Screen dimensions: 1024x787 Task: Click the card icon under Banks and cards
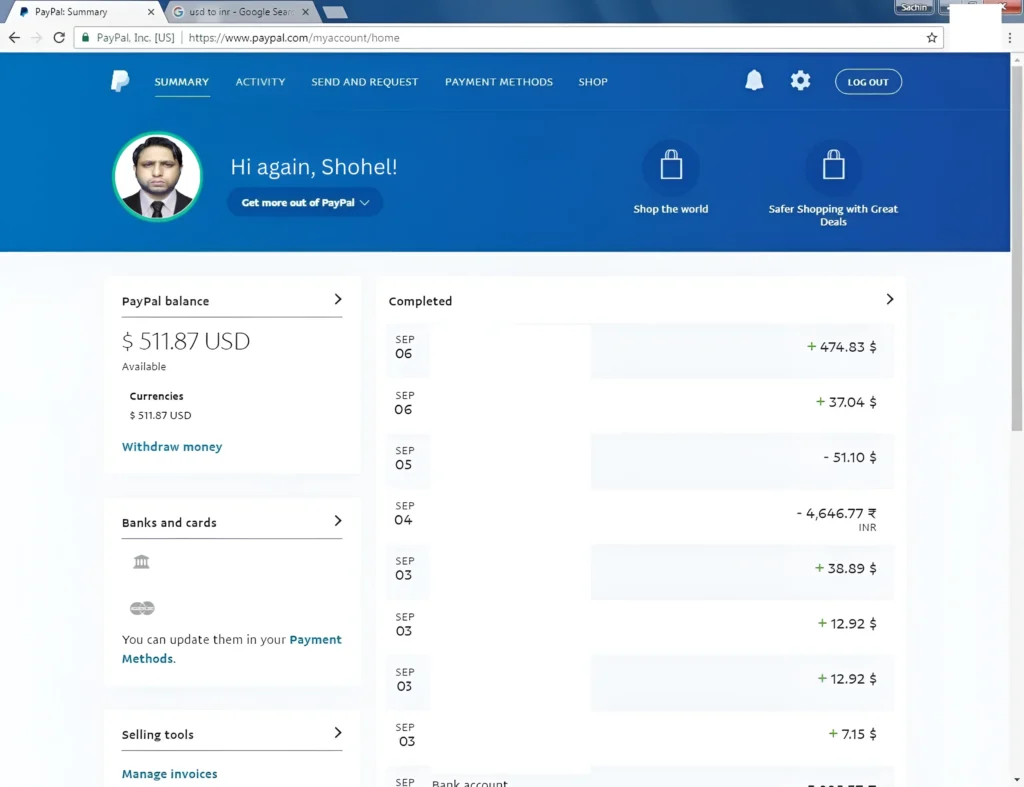coord(142,608)
